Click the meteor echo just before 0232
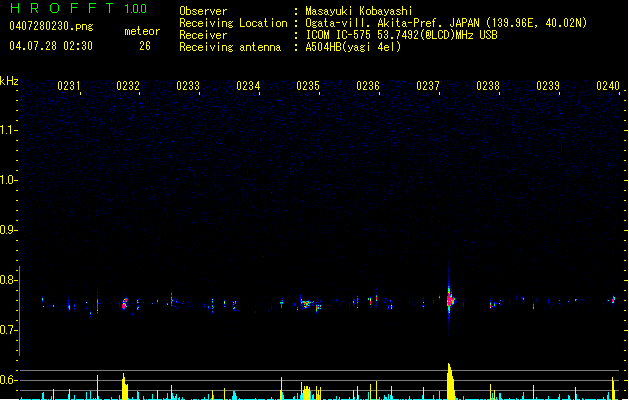 pos(125,303)
